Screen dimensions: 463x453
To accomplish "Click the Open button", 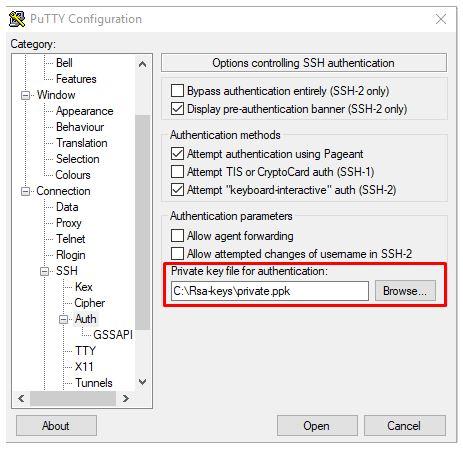I will (317, 426).
